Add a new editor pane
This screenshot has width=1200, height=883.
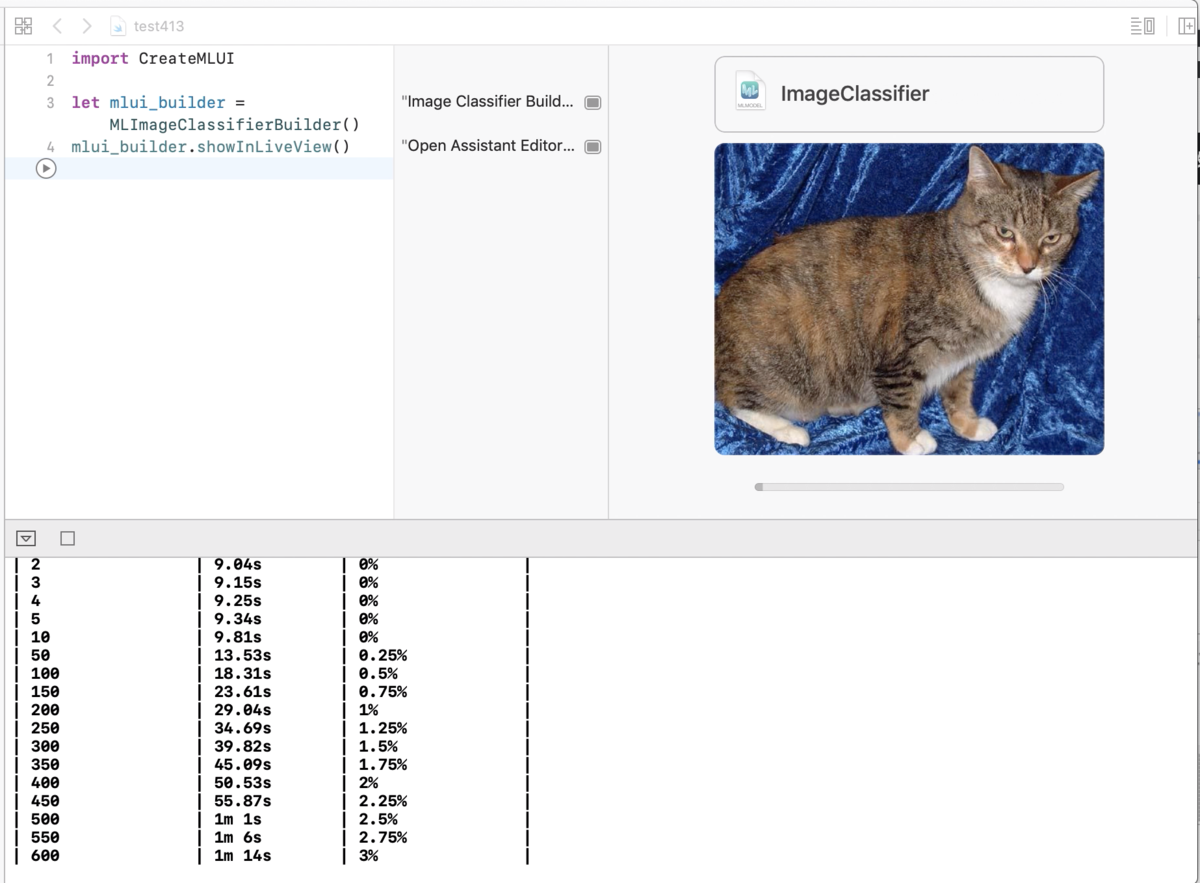pos(1187,26)
